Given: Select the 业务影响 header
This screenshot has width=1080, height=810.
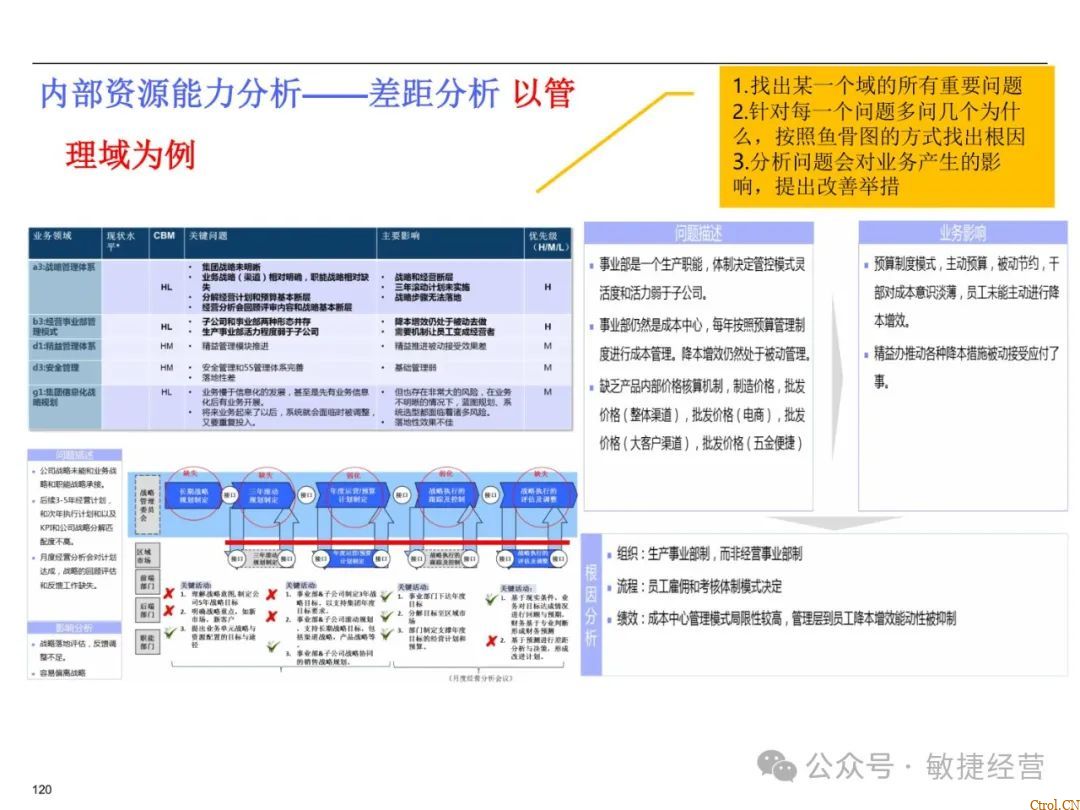Looking at the screenshot, I should 961,233.
